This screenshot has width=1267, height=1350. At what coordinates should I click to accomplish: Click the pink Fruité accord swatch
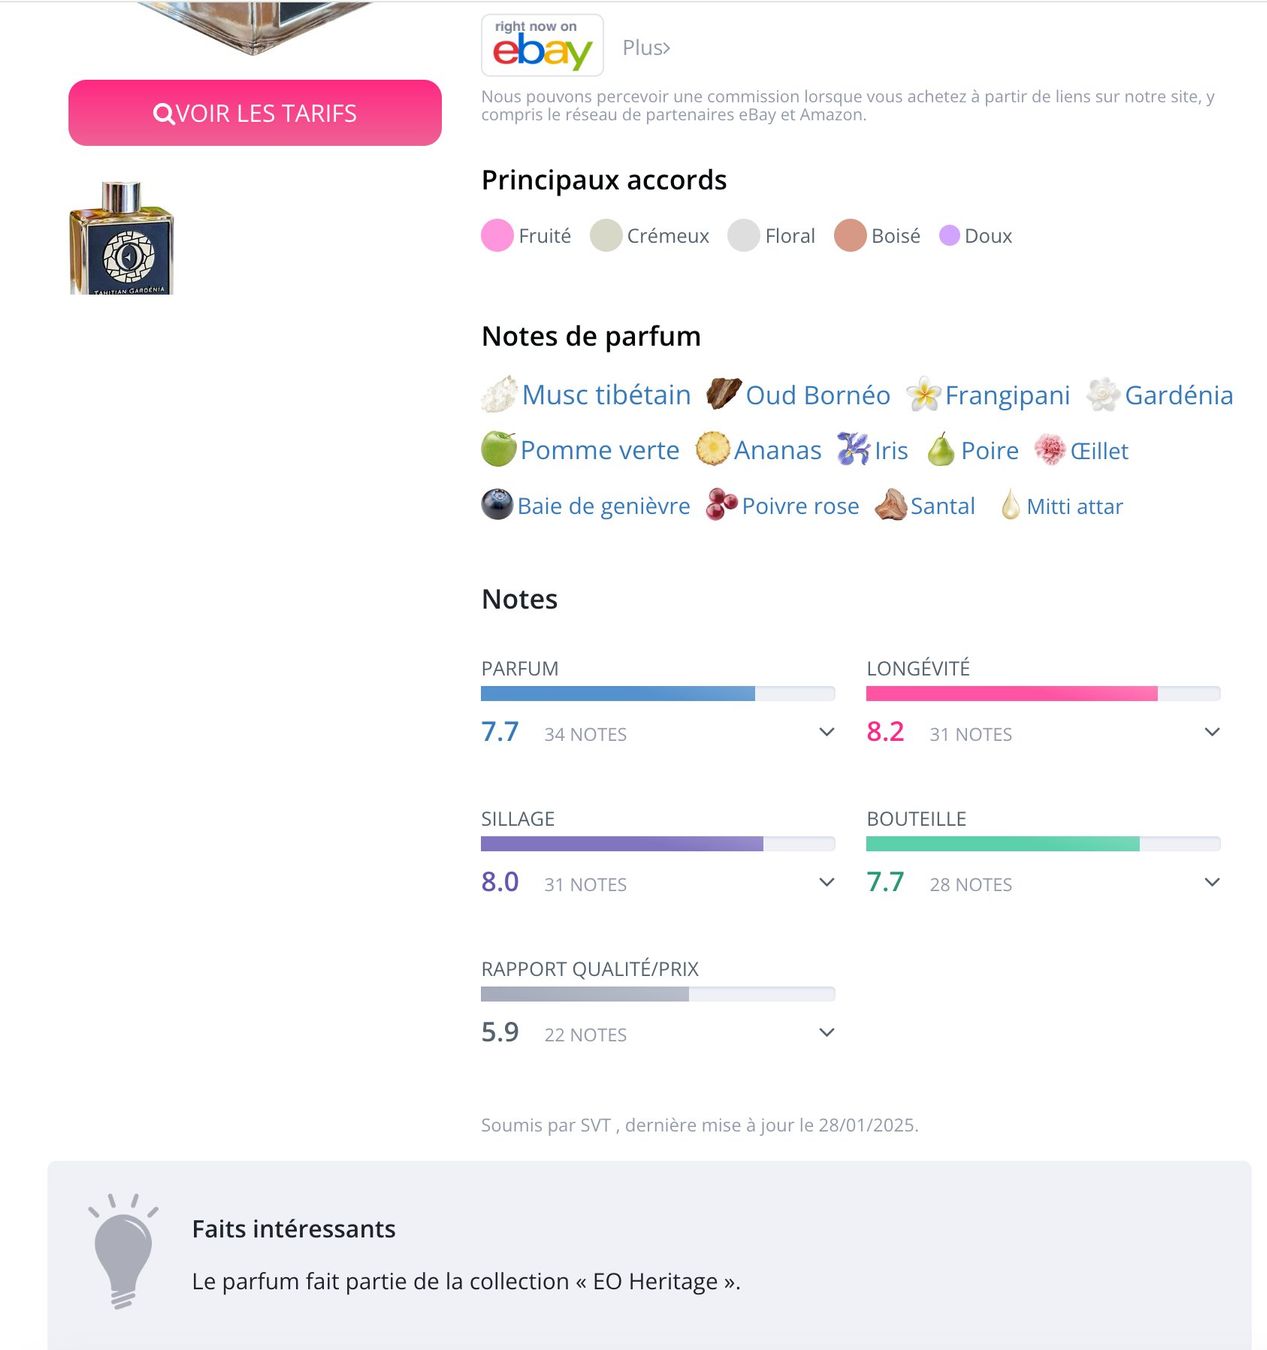point(497,236)
